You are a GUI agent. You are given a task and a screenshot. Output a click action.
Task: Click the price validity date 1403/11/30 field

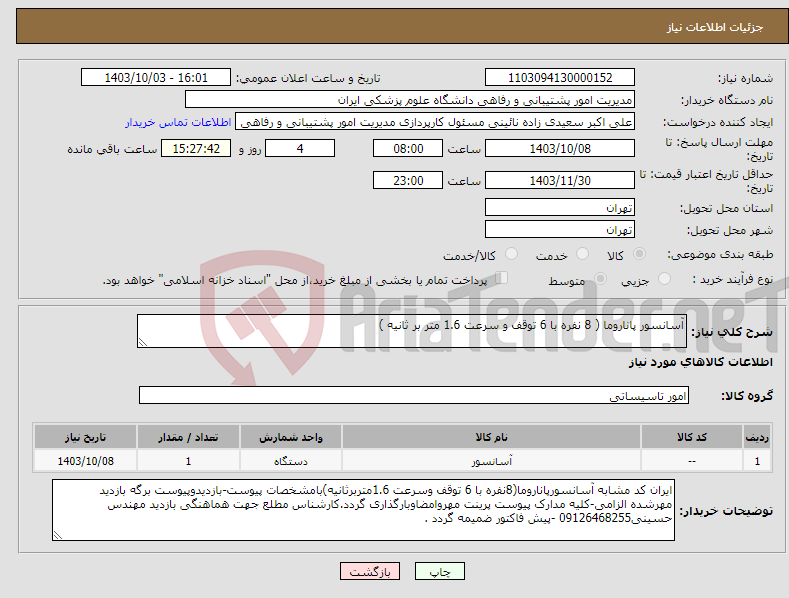[560, 180]
